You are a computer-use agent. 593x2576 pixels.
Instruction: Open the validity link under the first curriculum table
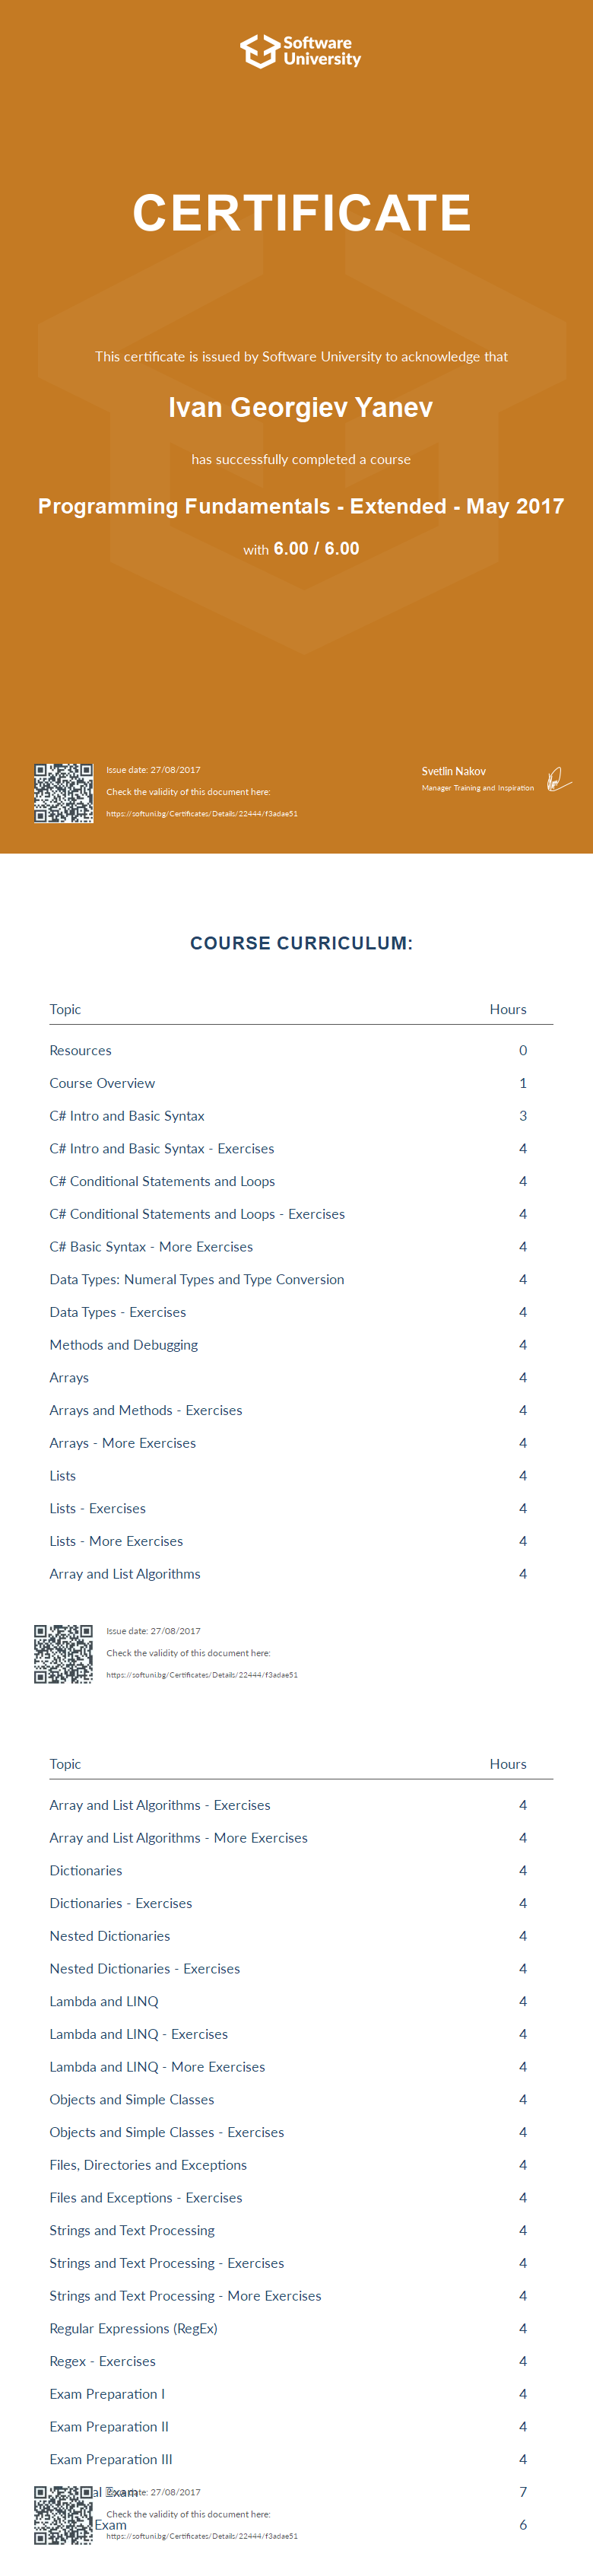(202, 1675)
